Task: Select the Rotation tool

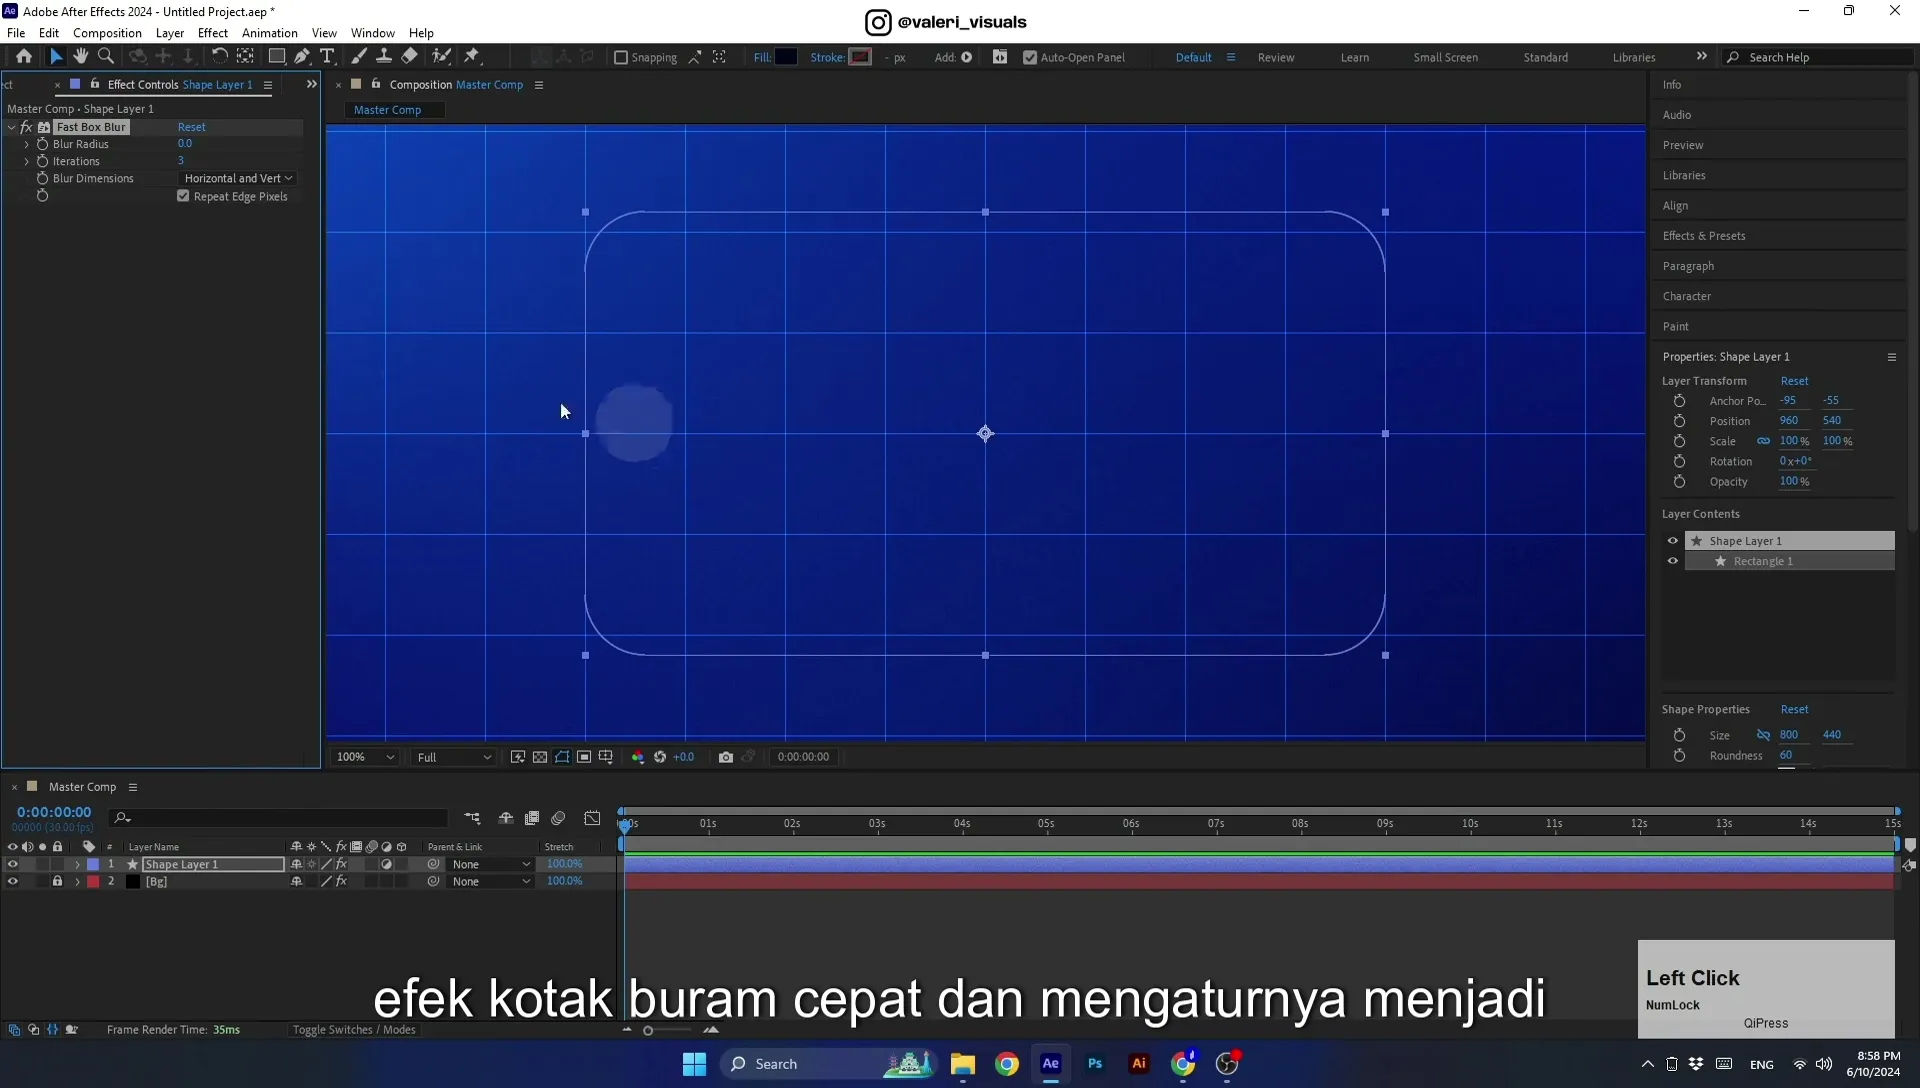Action: coord(219,57)
